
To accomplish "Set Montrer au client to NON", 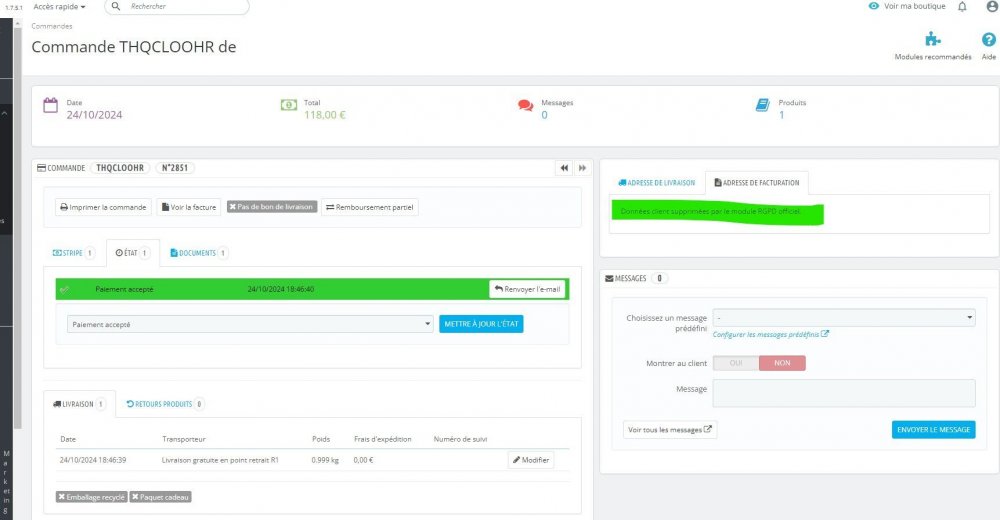I will (x=782, y=363).
